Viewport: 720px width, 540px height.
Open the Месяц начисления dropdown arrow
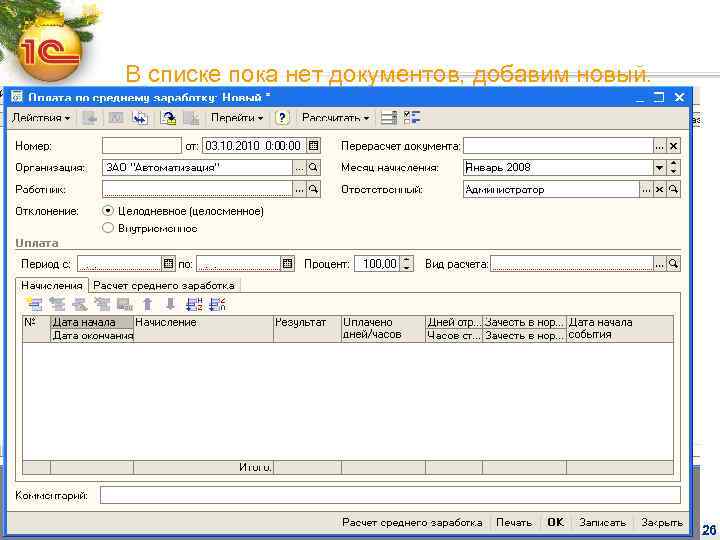tap(659, 168)
